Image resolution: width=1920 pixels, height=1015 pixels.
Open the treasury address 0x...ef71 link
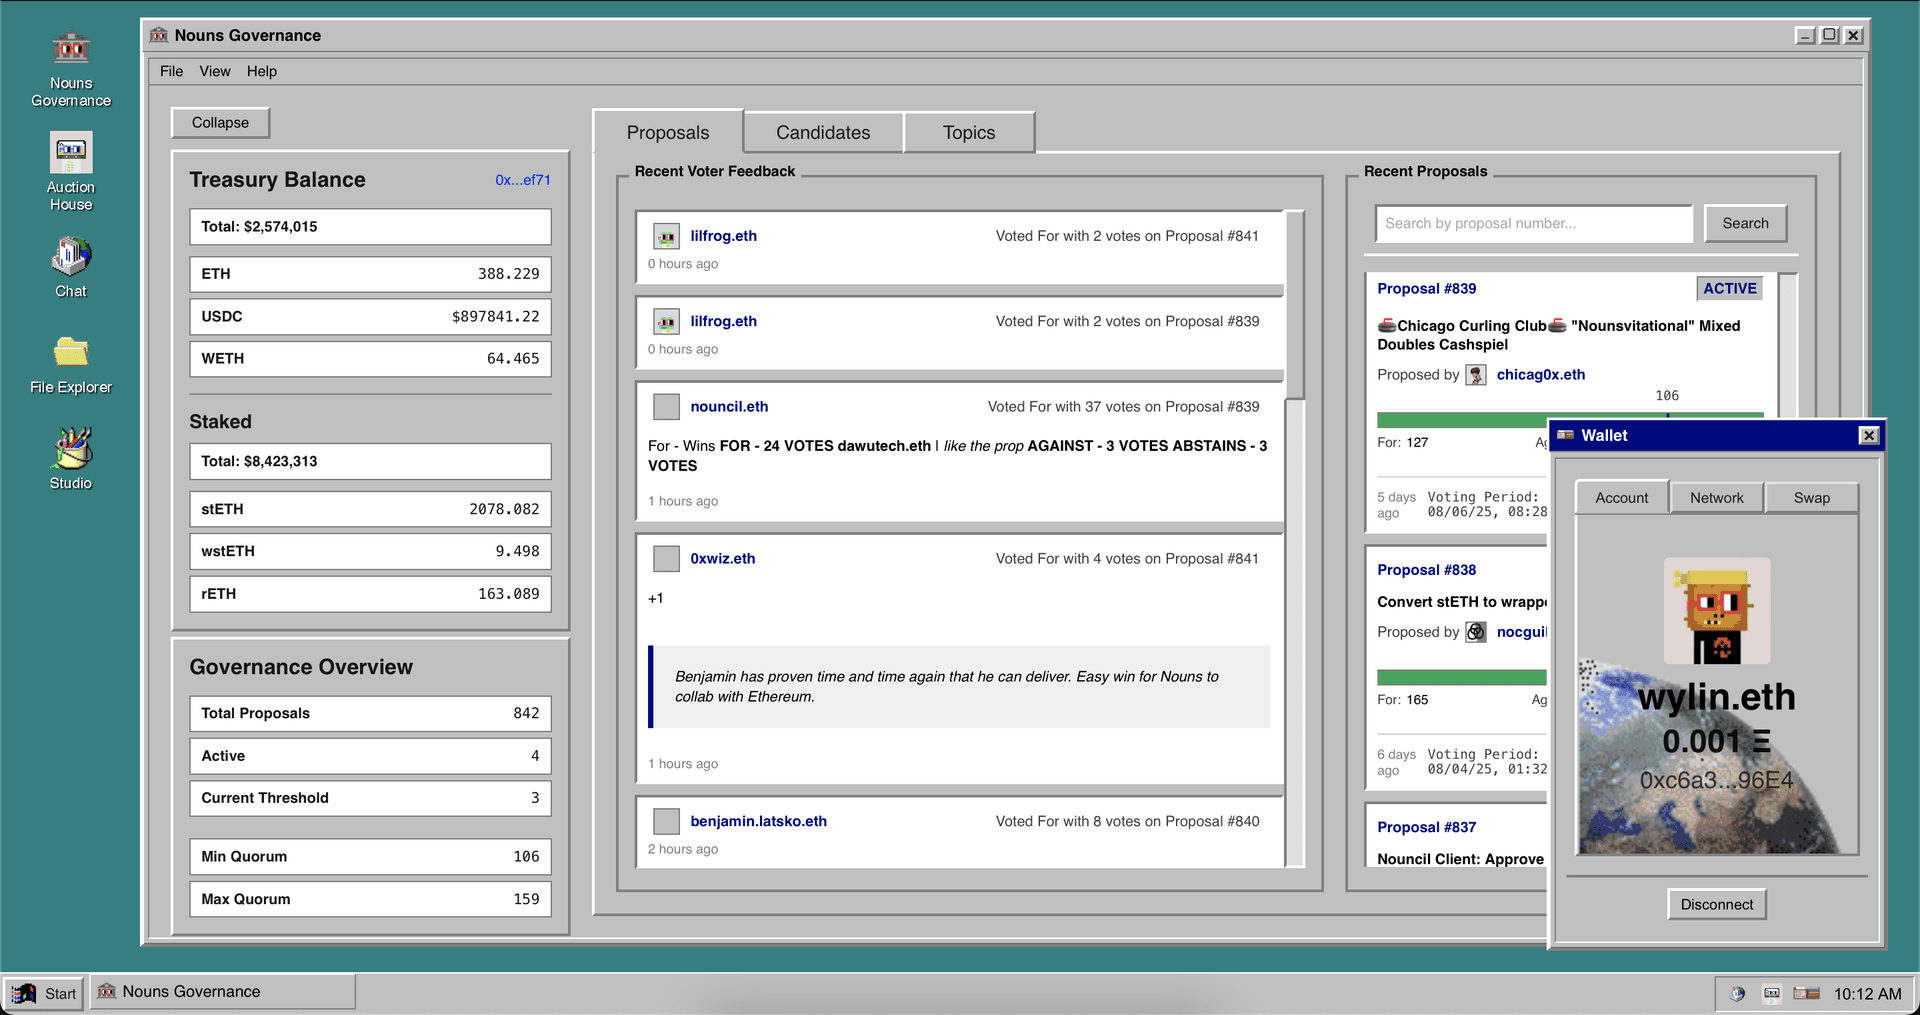click(x=522, y=180)
